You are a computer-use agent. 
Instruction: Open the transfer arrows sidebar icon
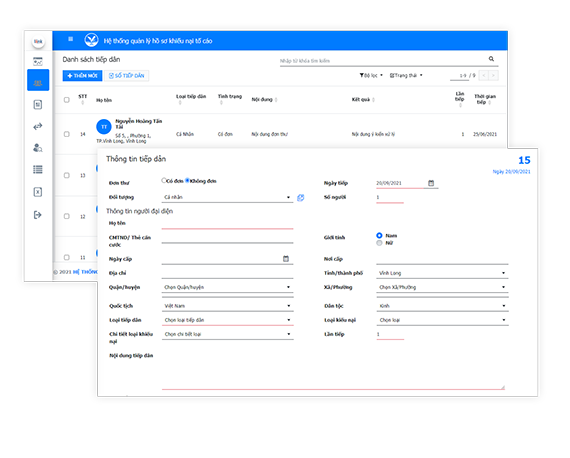[x=38, y=126]
